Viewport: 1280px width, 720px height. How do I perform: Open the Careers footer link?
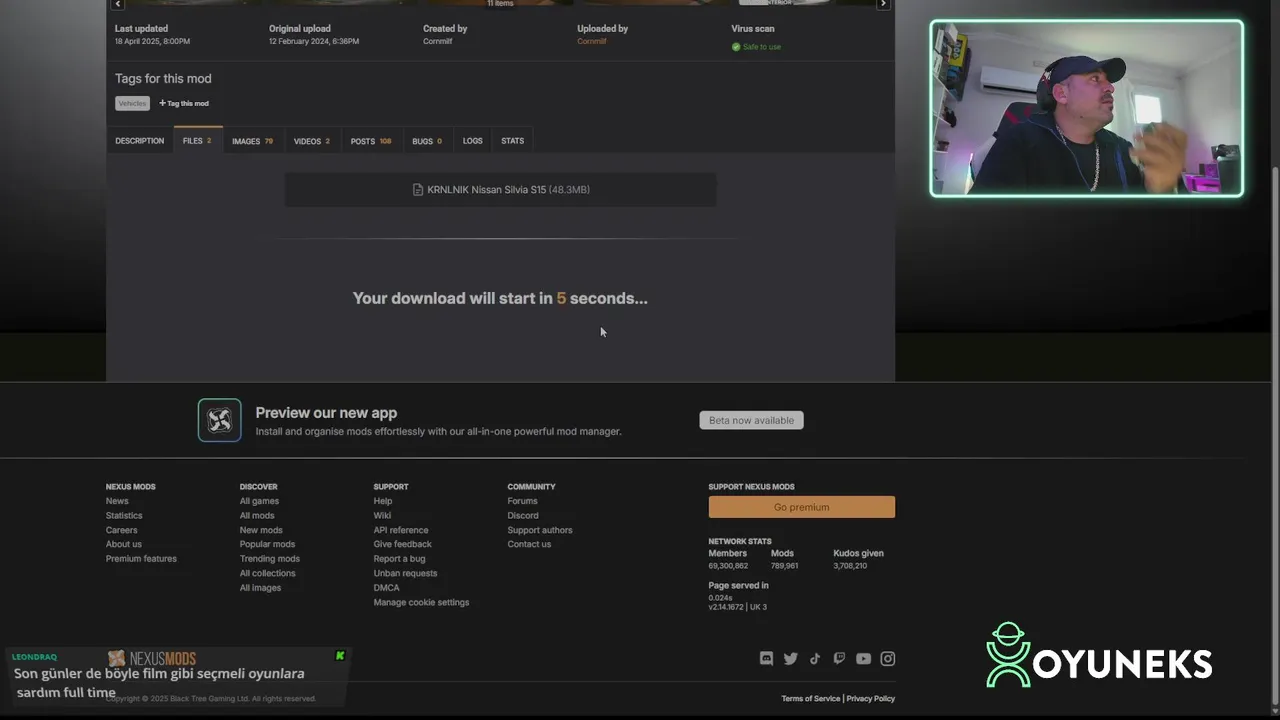(x=121, y=530)
